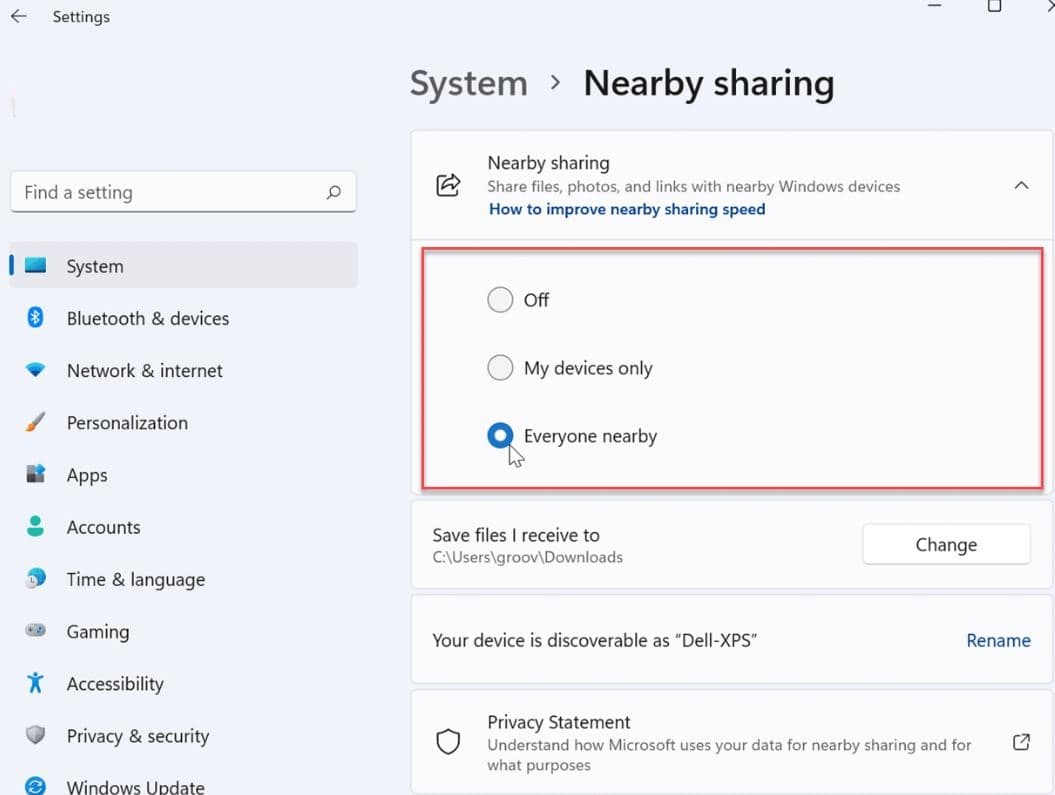Click the Personalization paintbrush icon
The width and height of the screenshot is (1055, 795).
pos(36,422)
